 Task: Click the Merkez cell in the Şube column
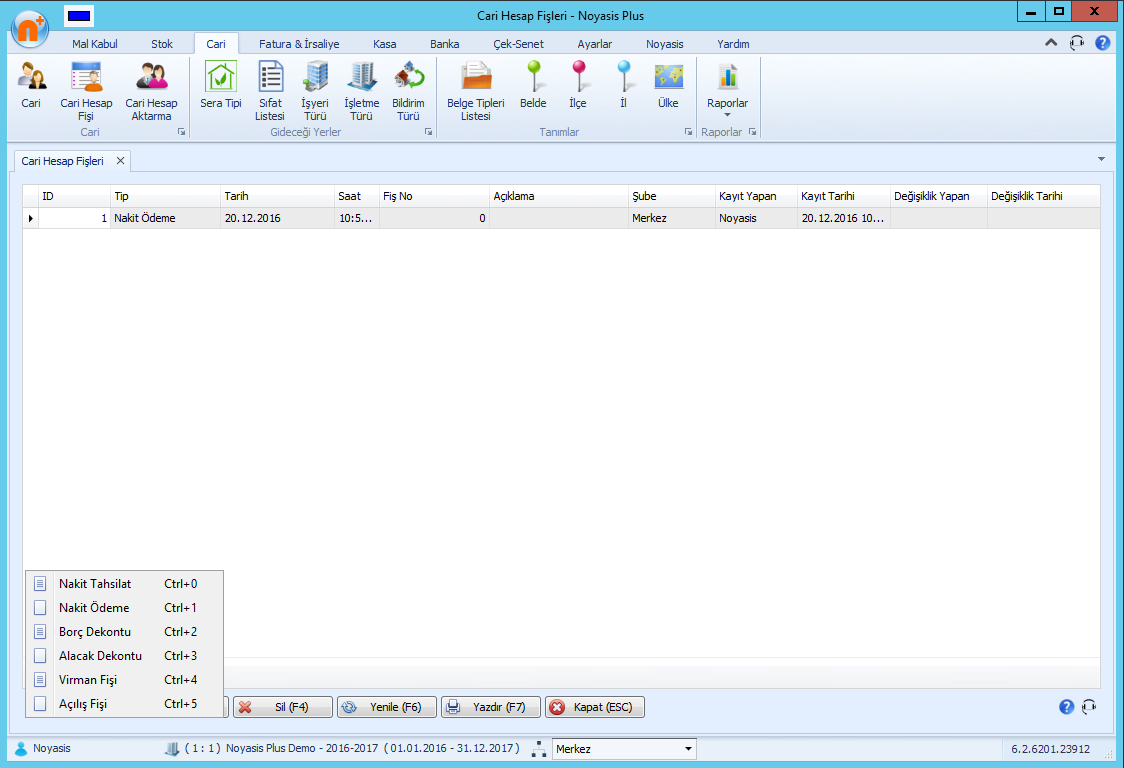(672, 218)
